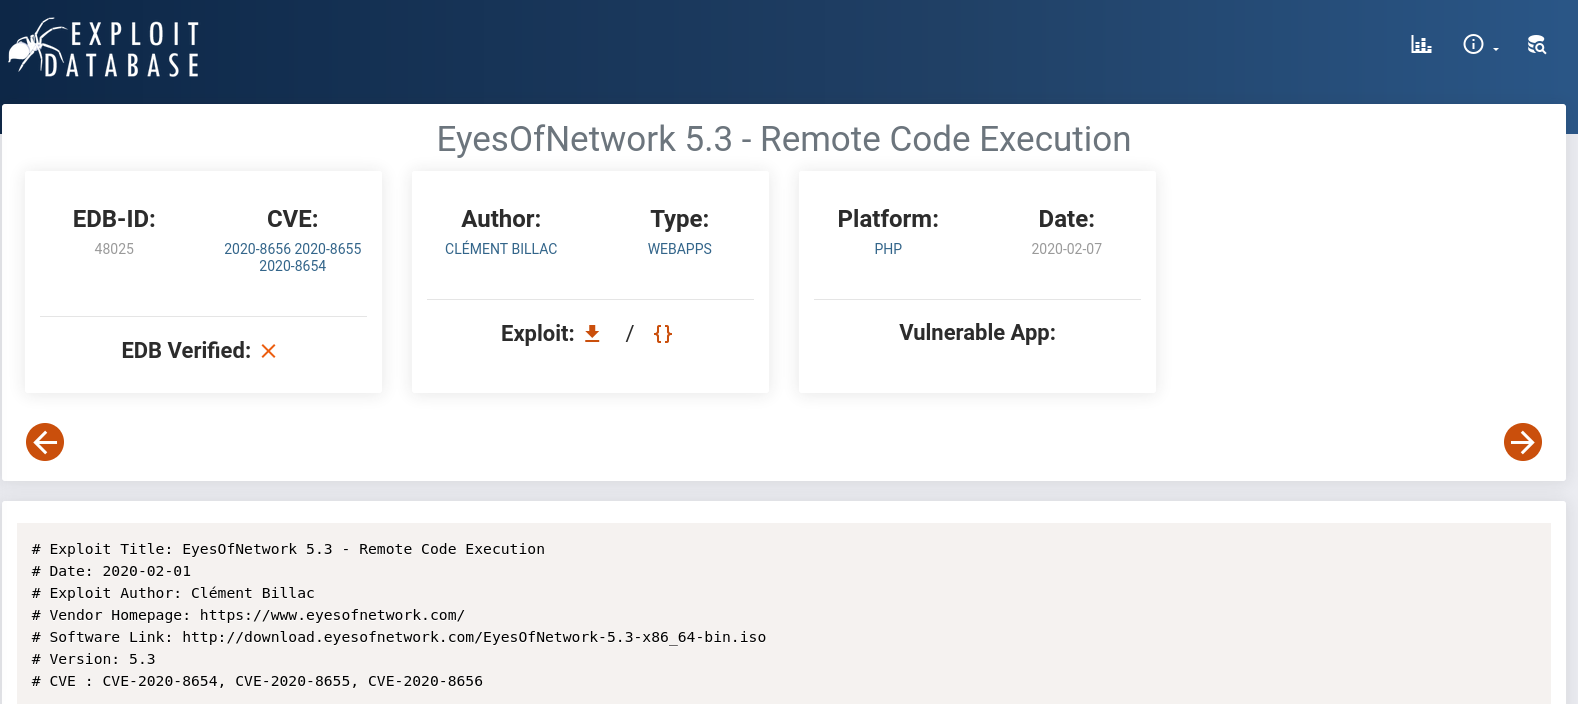Download the exploit via download arrow icon
The height and width of the screenshot is (704, 1578).
point(592,334)
